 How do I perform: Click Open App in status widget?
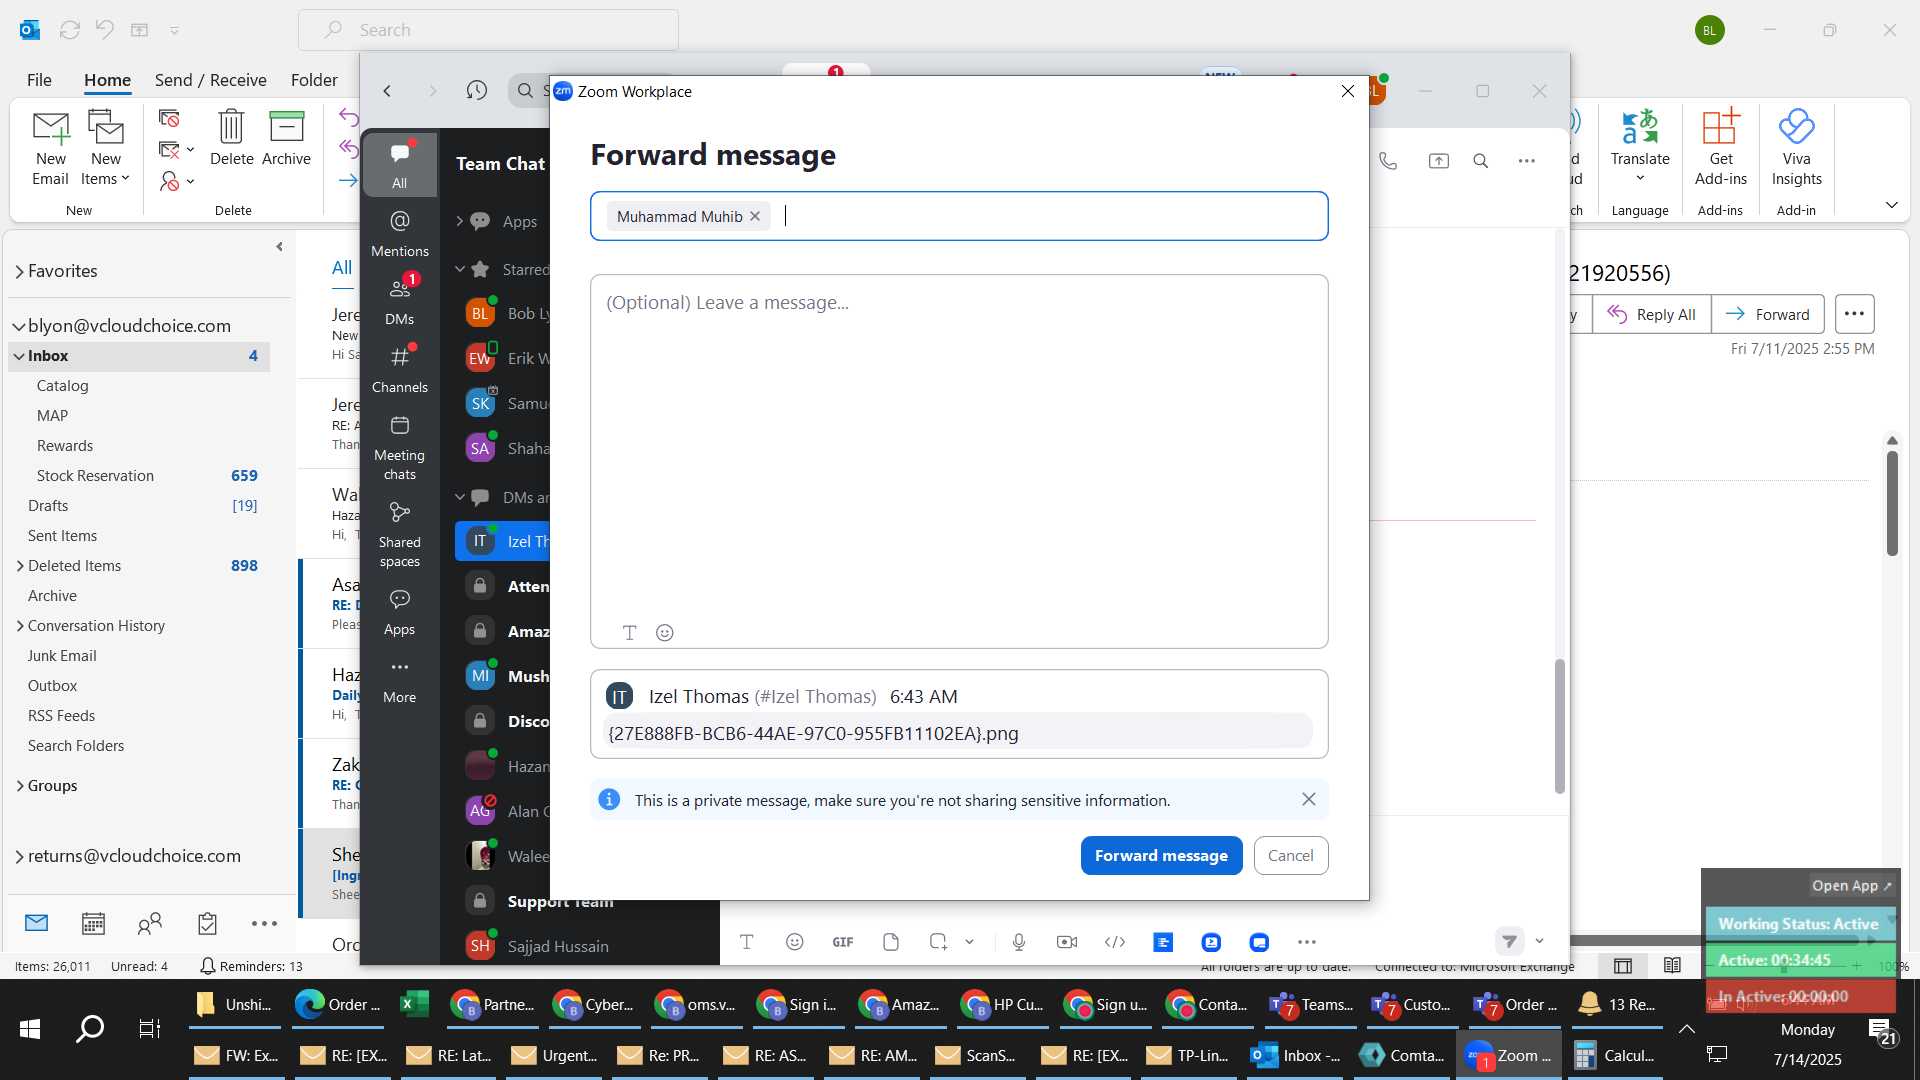point(1851,886)
